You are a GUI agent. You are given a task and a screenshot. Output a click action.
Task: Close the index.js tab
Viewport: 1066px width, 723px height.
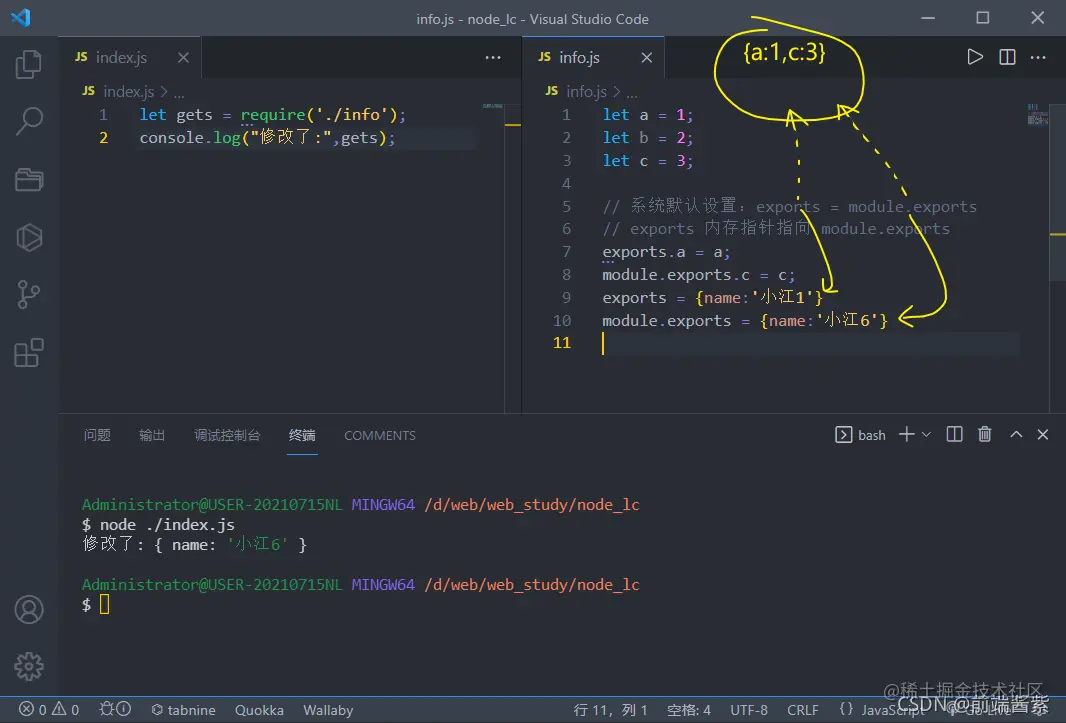coord(183,58)
